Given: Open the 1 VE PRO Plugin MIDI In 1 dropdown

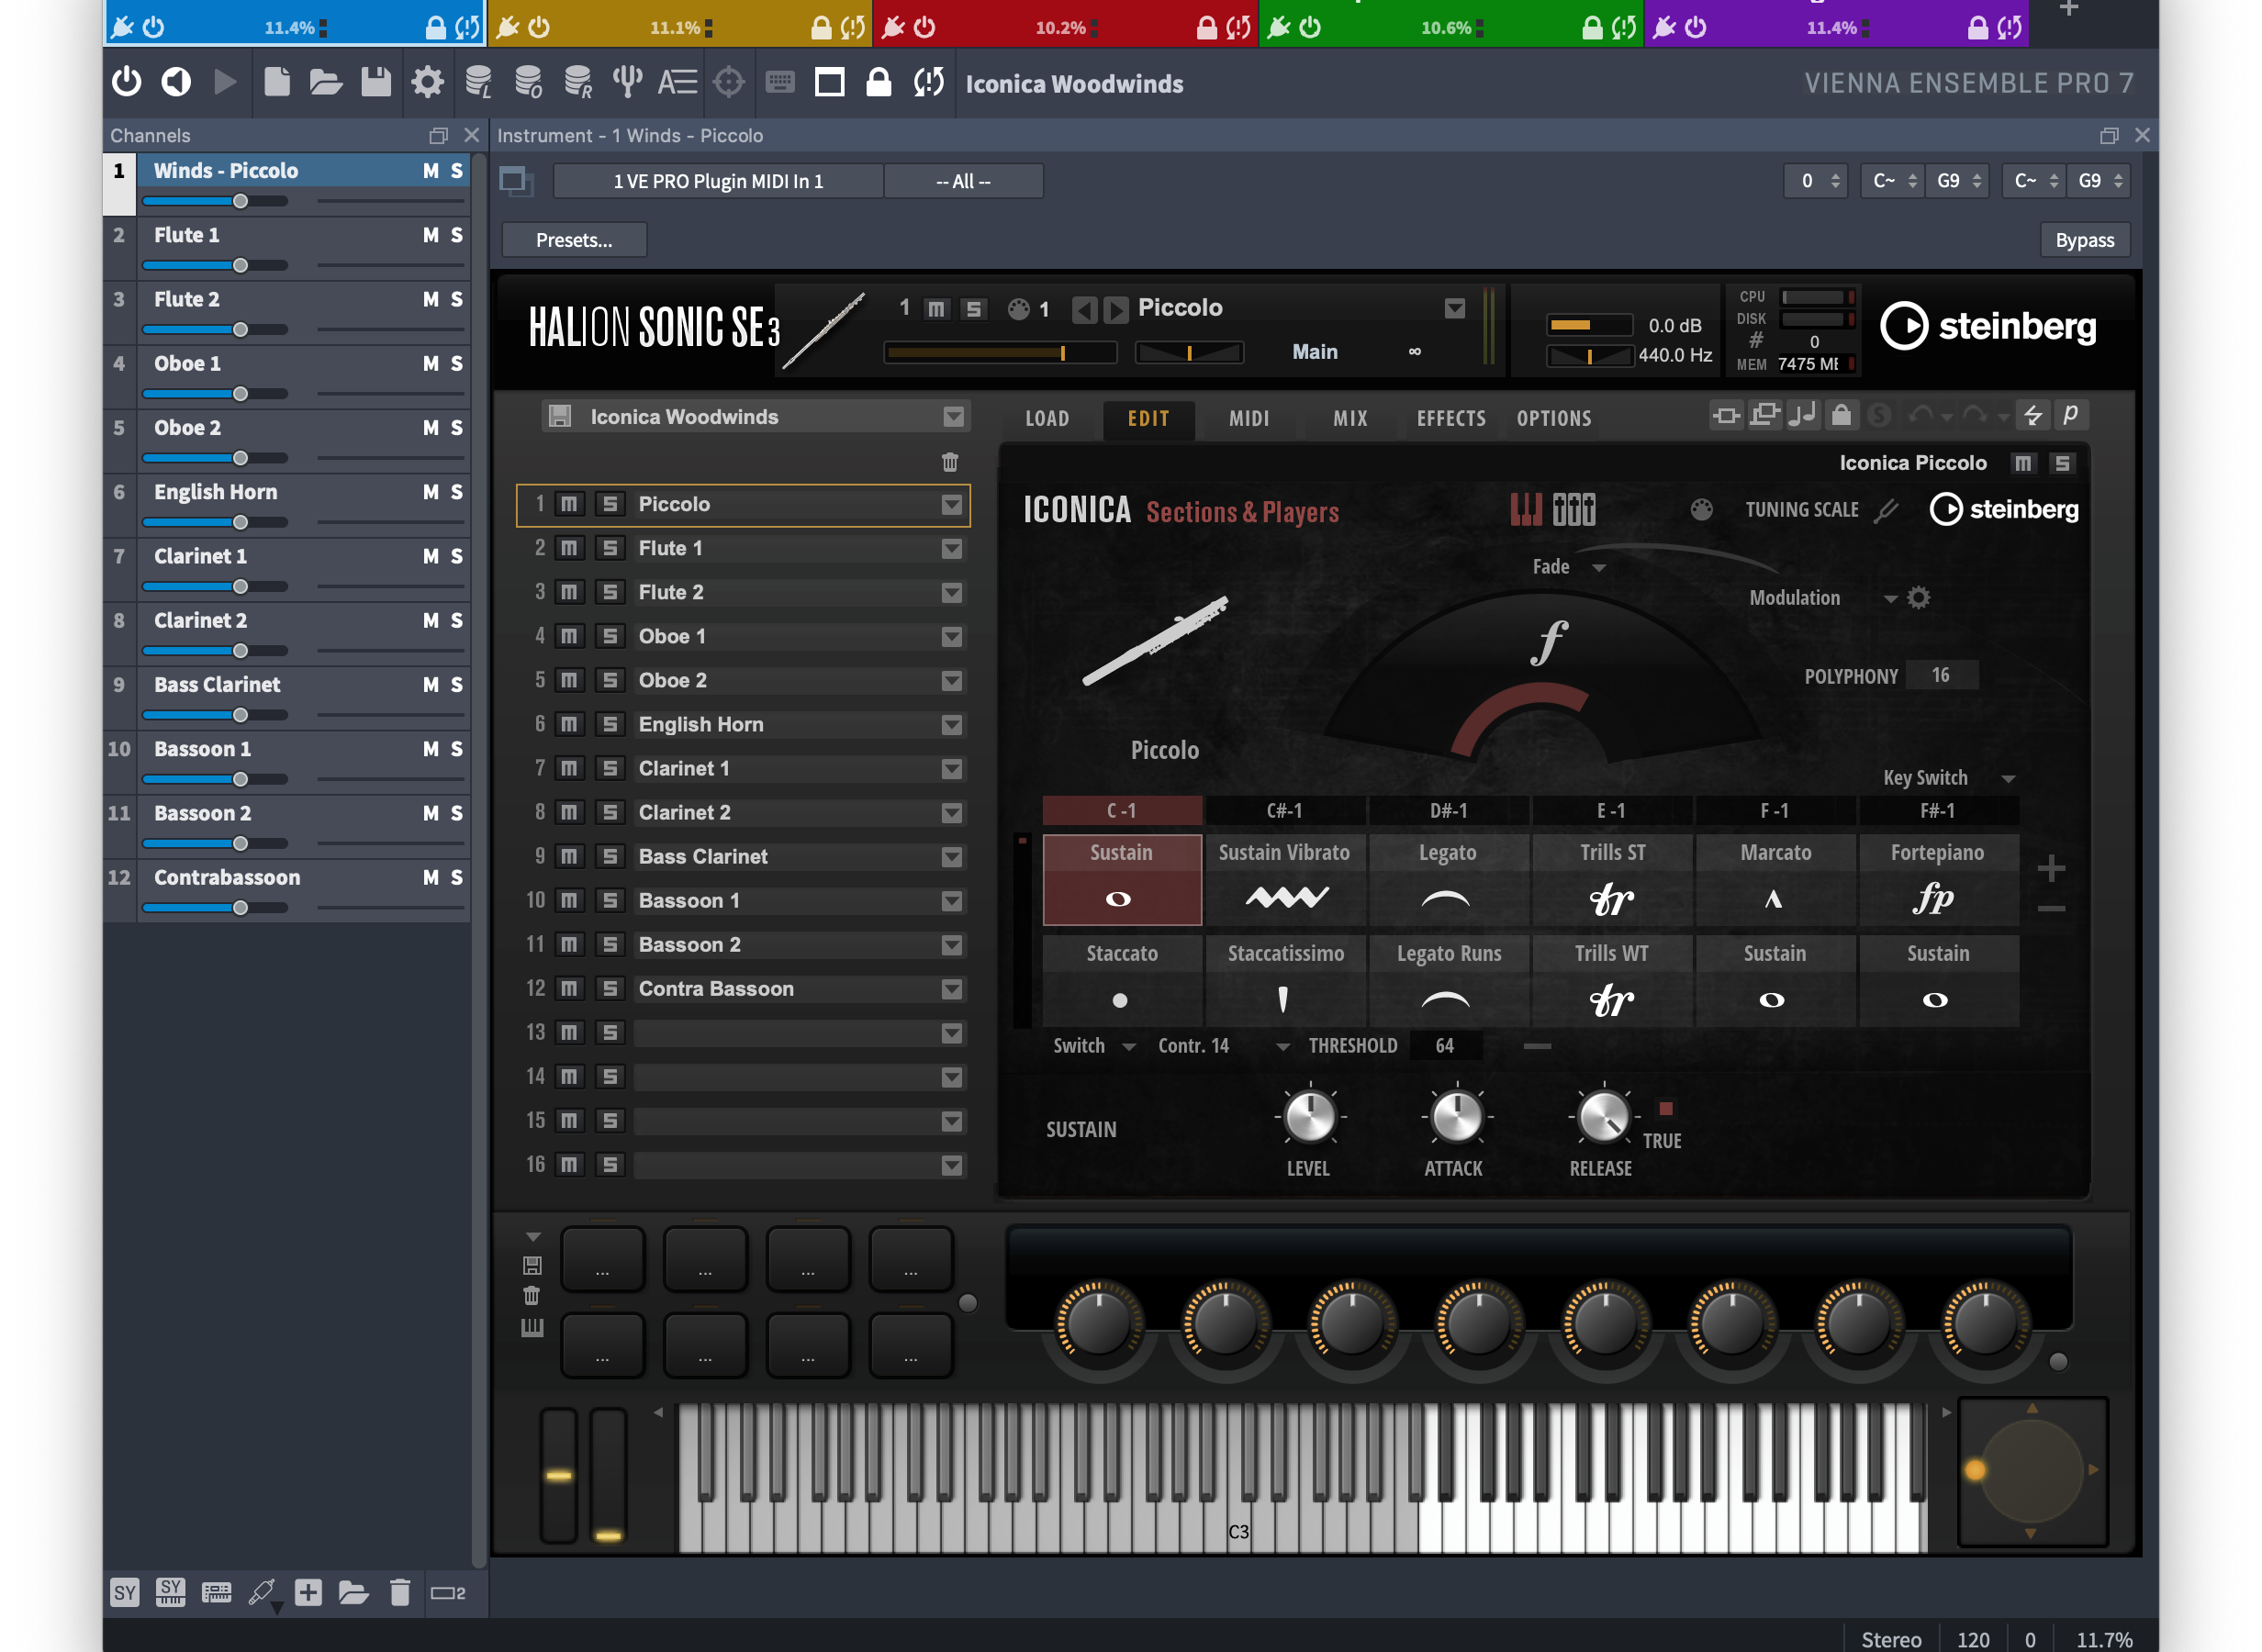Looking at the screenshot, I should point(718,181).
